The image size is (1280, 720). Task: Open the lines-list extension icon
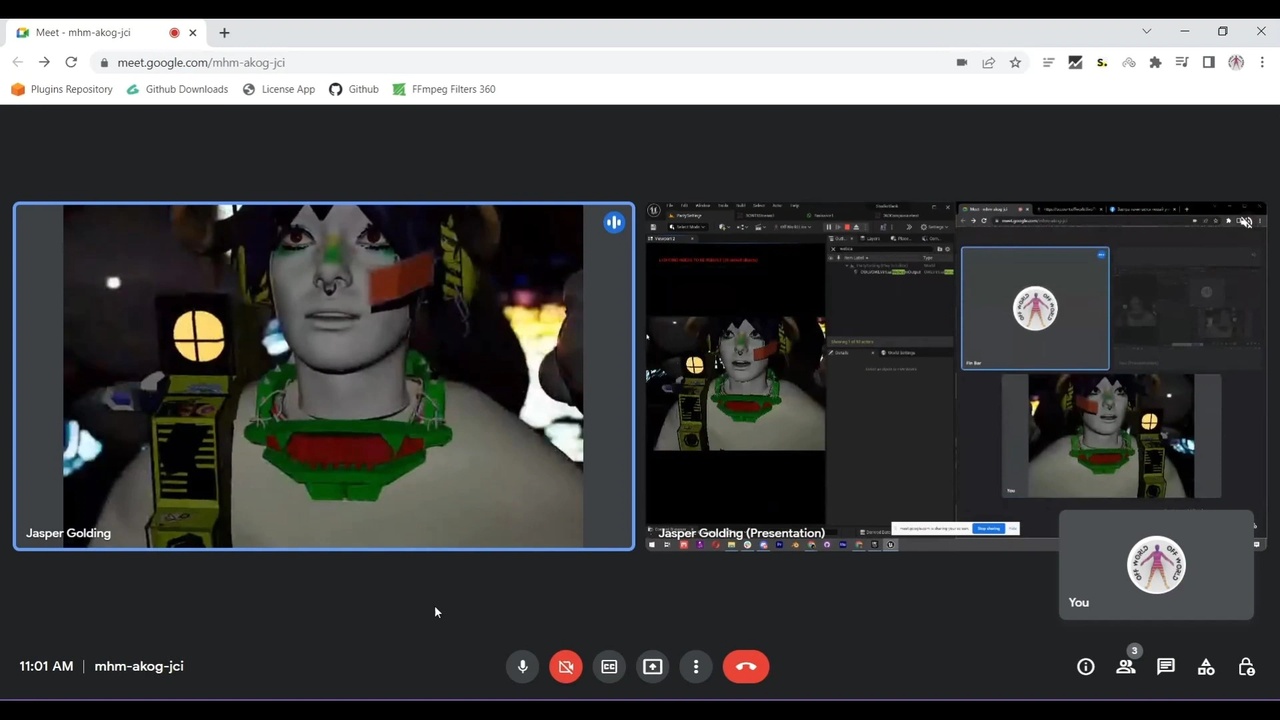1048,62
